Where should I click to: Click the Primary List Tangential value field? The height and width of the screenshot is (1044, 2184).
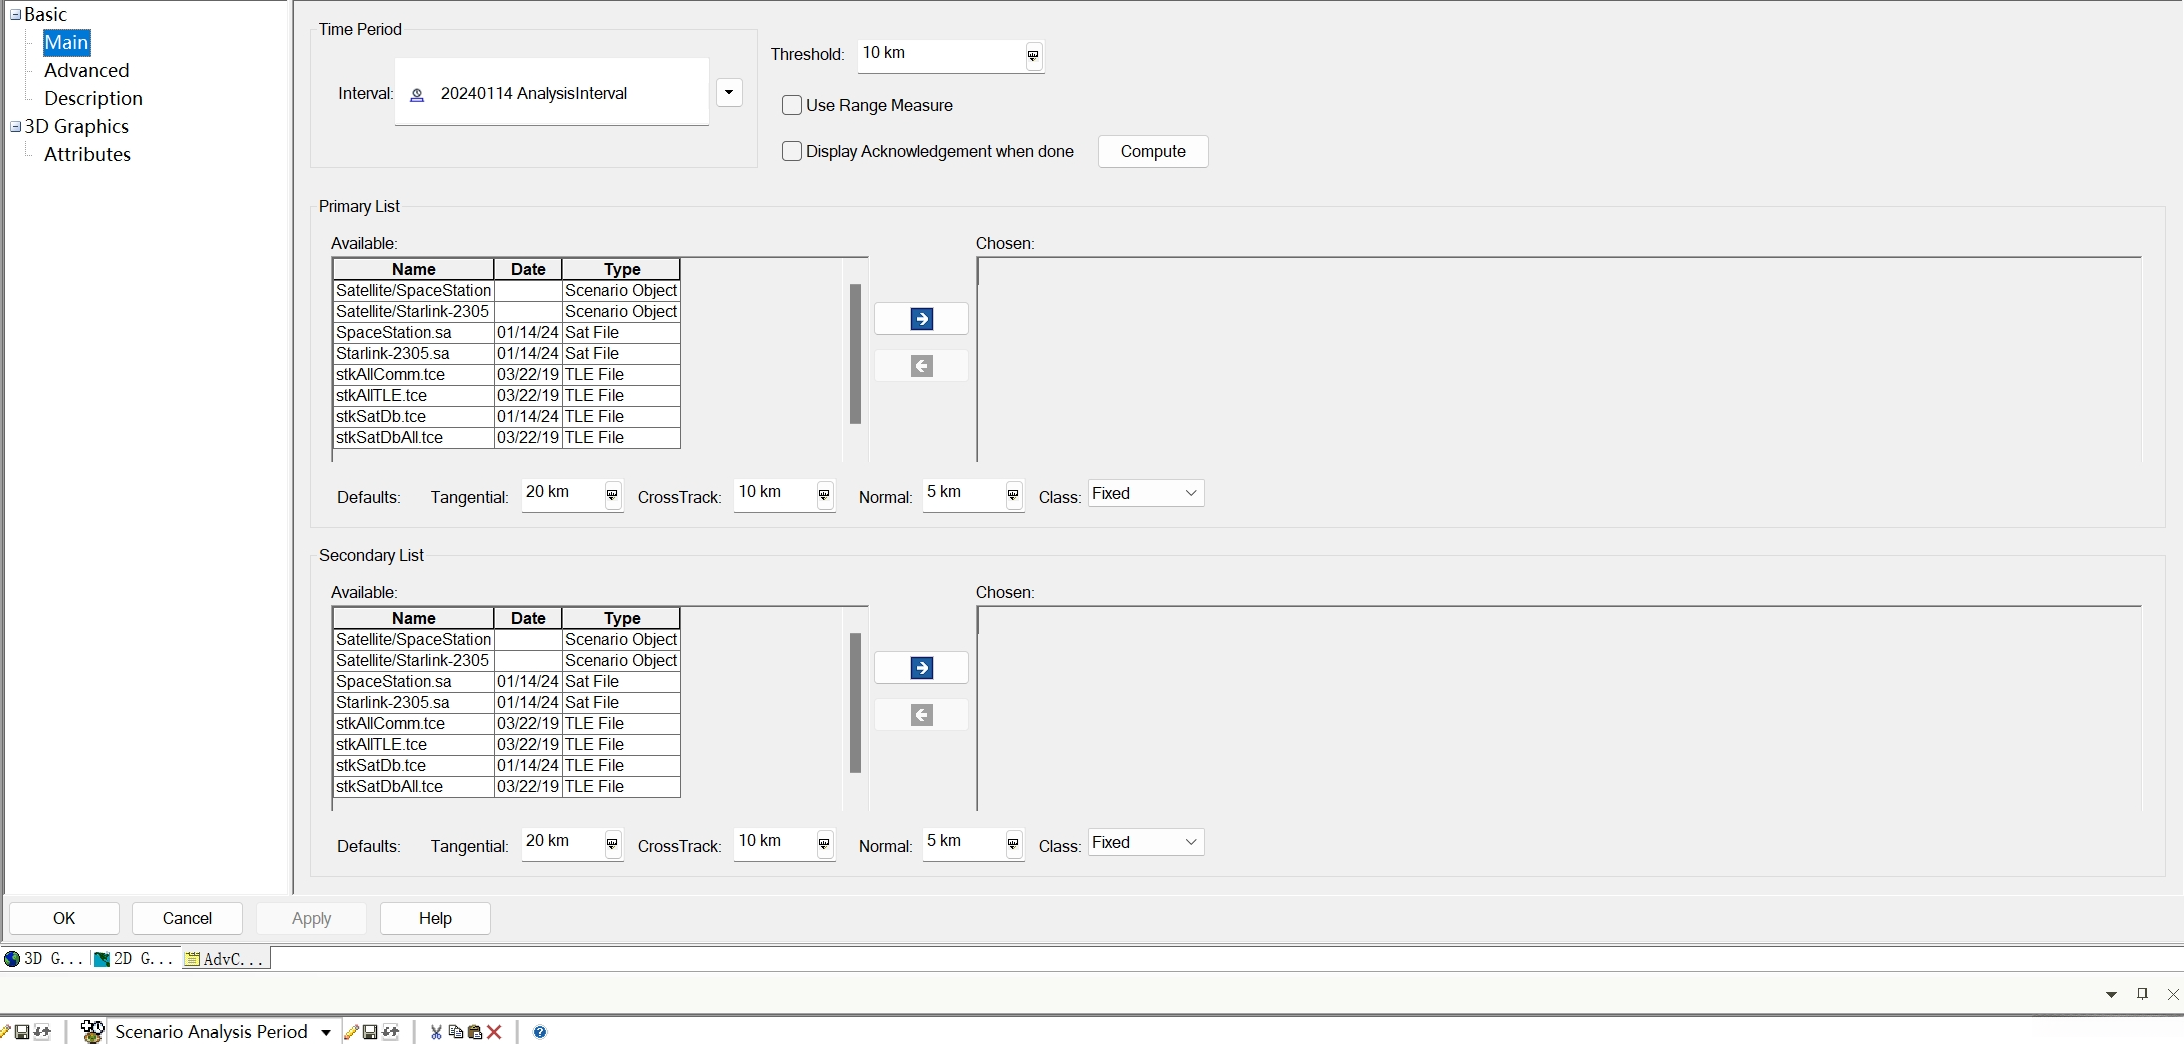click(562, 493)
